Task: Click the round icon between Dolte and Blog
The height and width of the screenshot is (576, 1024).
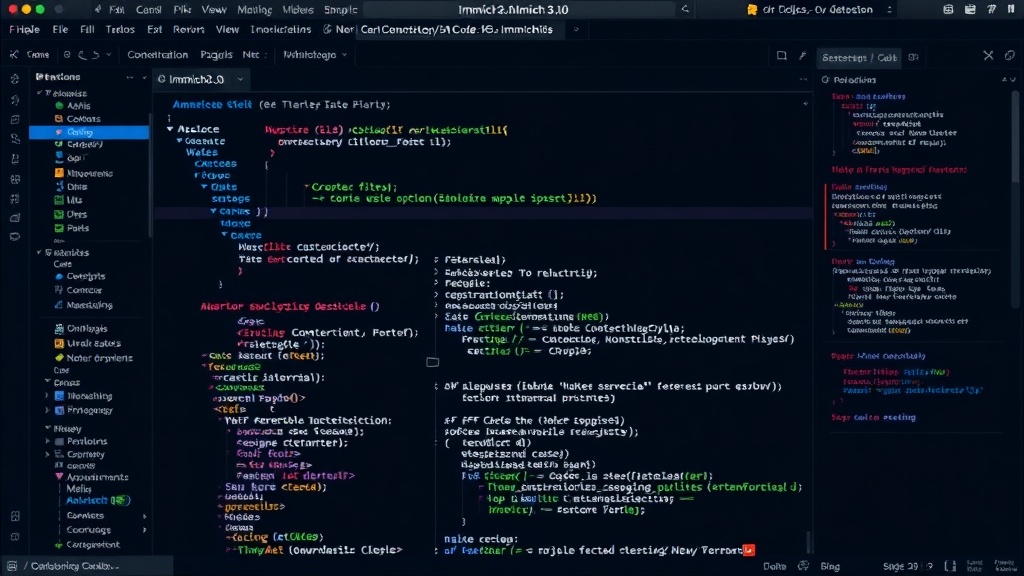Action: [803, 566]
